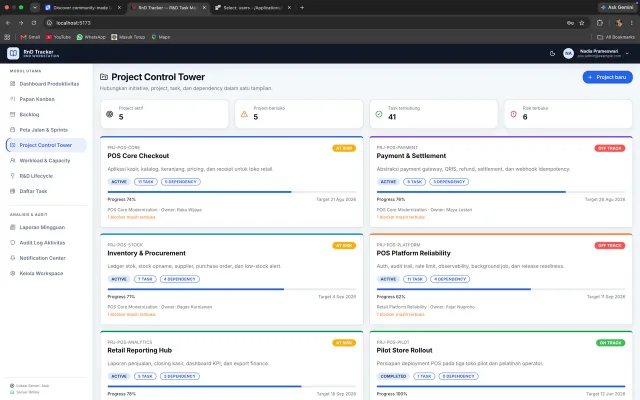
Task: Click the Peta Jalan & Sprints icon
Action: 12,130
